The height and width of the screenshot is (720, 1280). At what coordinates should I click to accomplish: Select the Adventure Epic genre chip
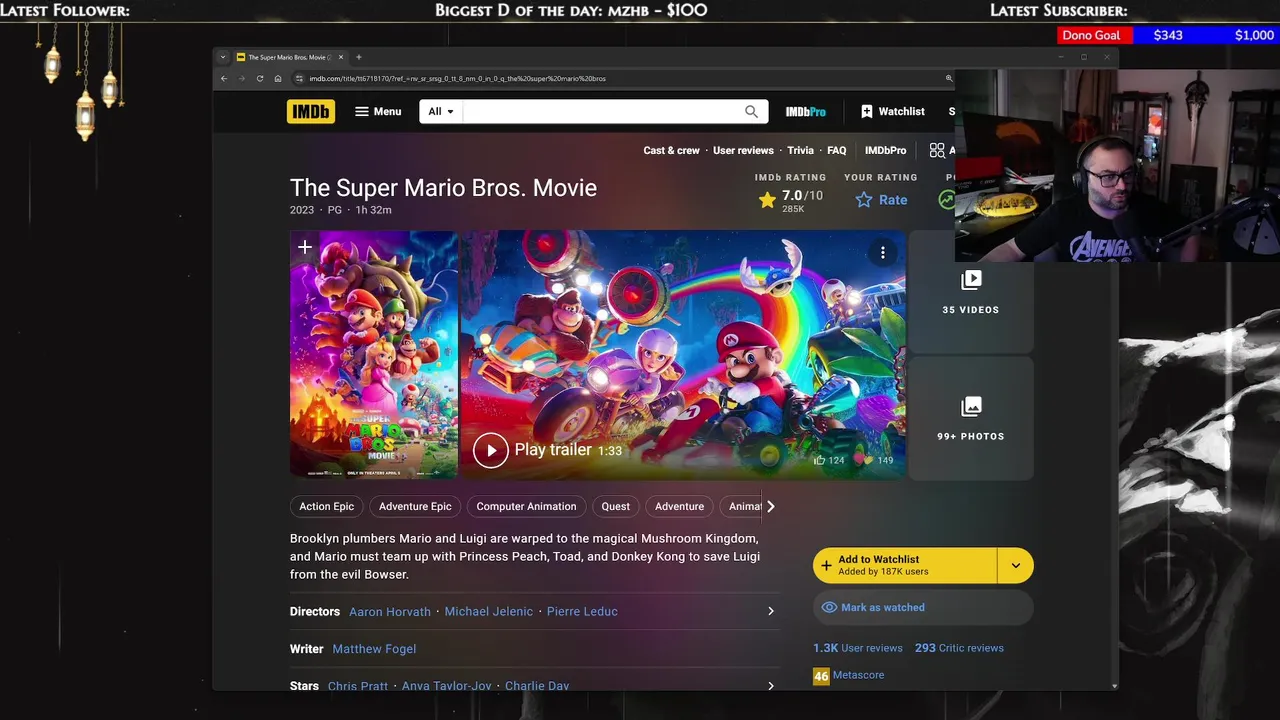pyautogui.click(x=415, y=506)
